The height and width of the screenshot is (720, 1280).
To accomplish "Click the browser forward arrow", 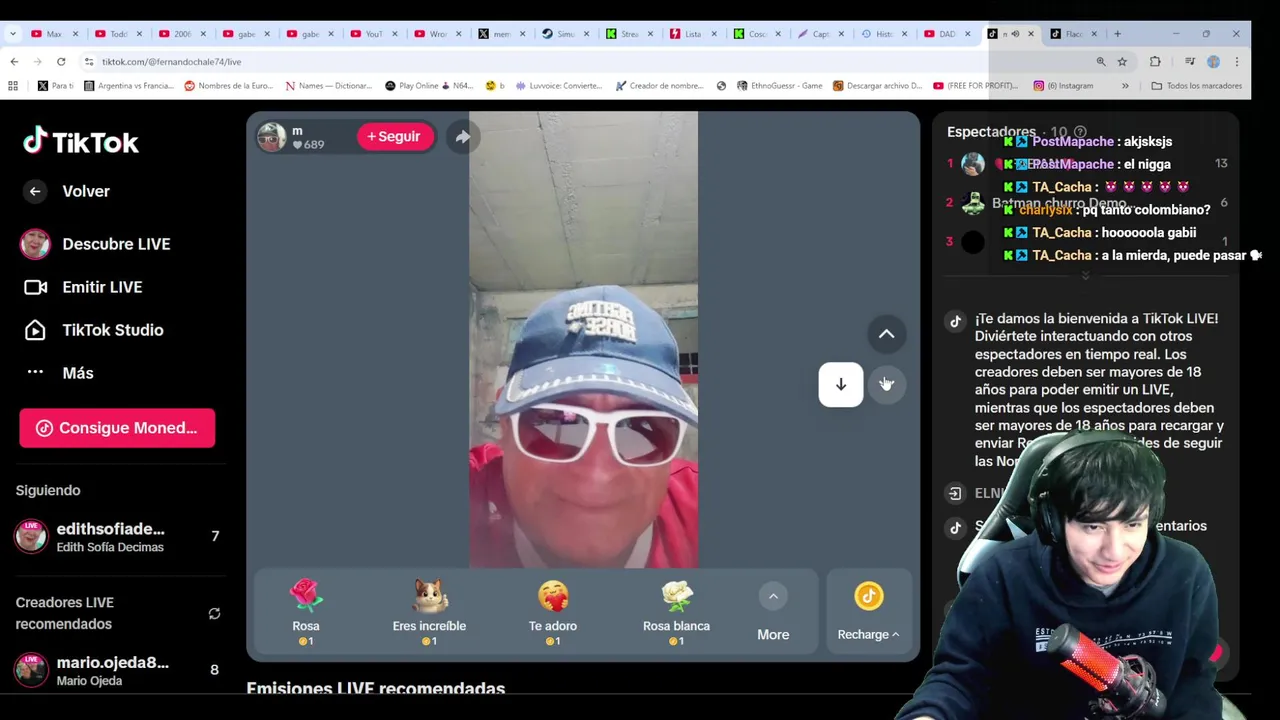I will pos(37,61).
